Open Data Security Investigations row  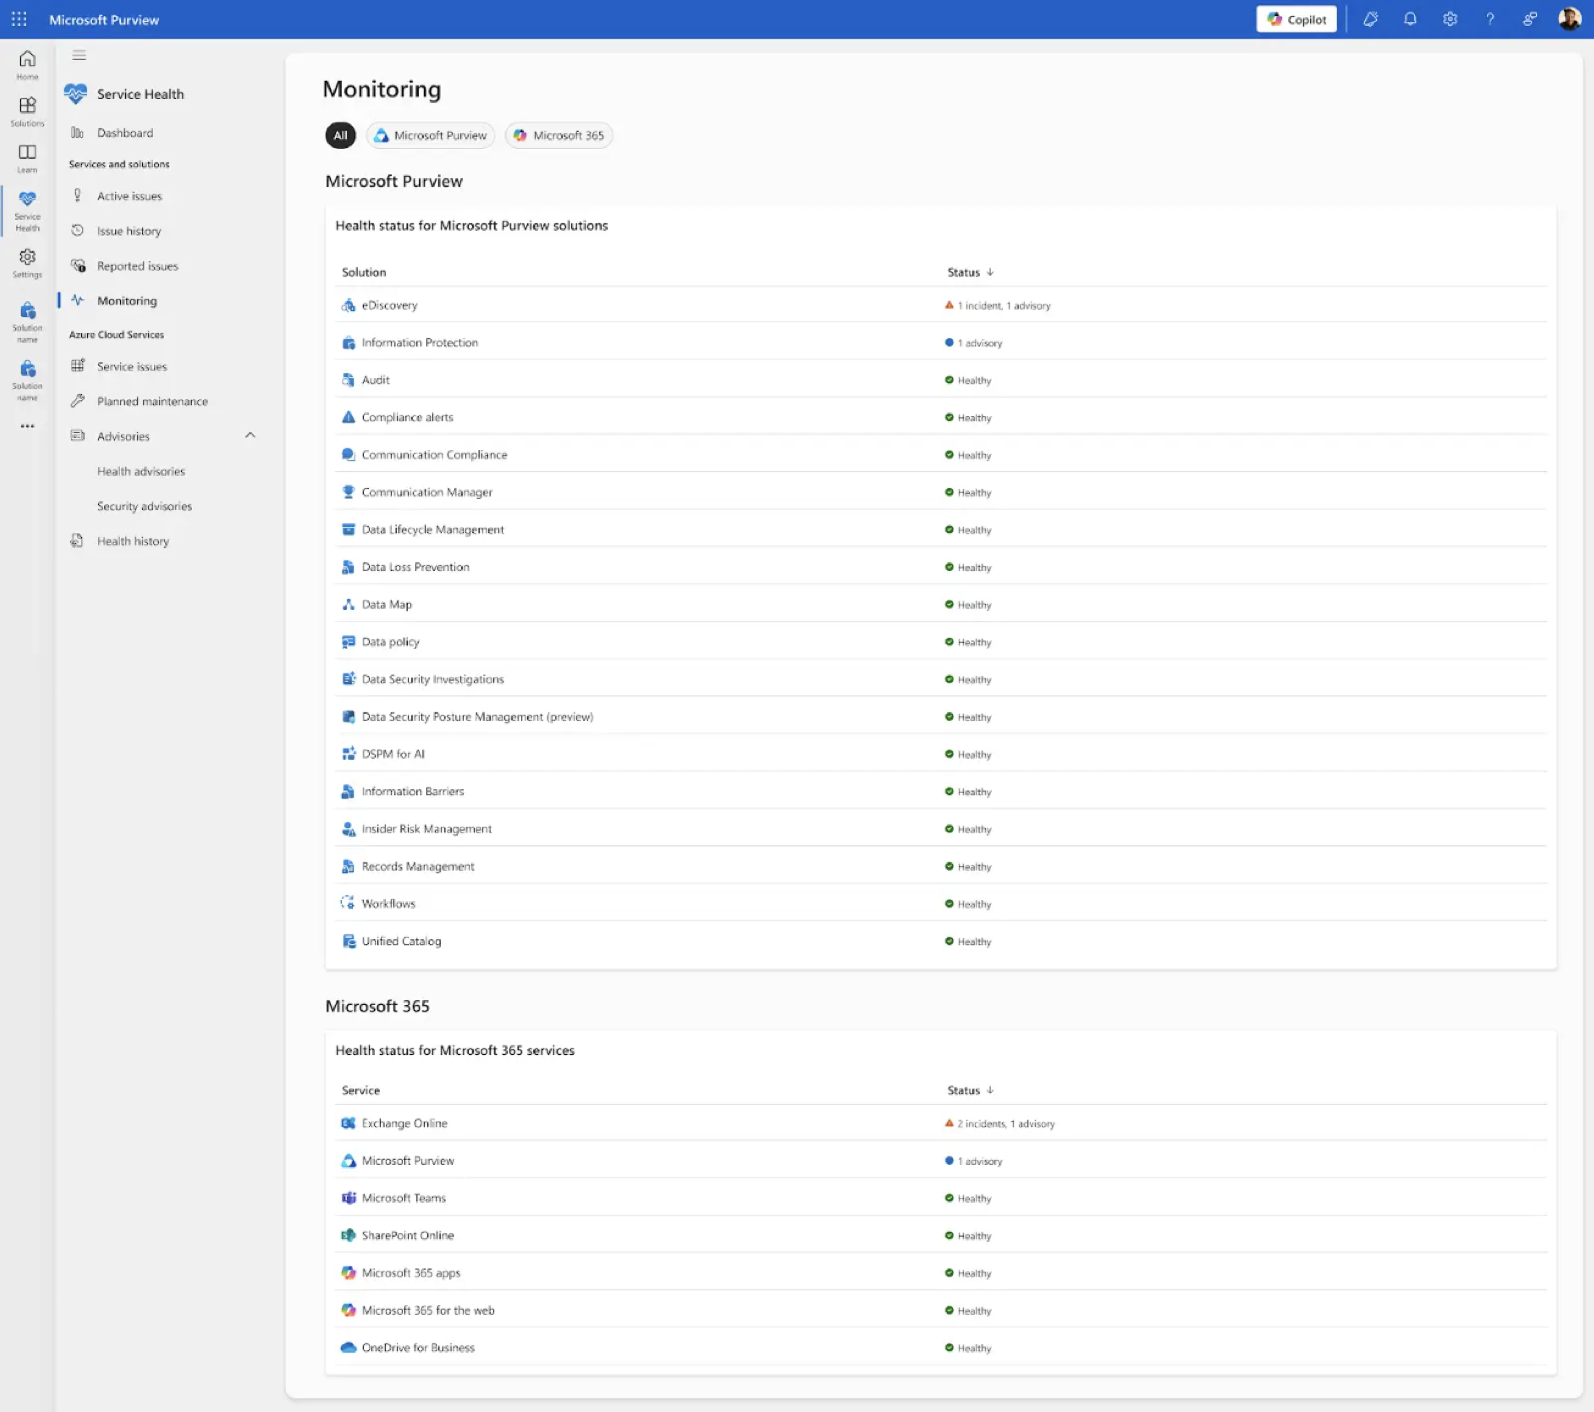coord(941,679)
